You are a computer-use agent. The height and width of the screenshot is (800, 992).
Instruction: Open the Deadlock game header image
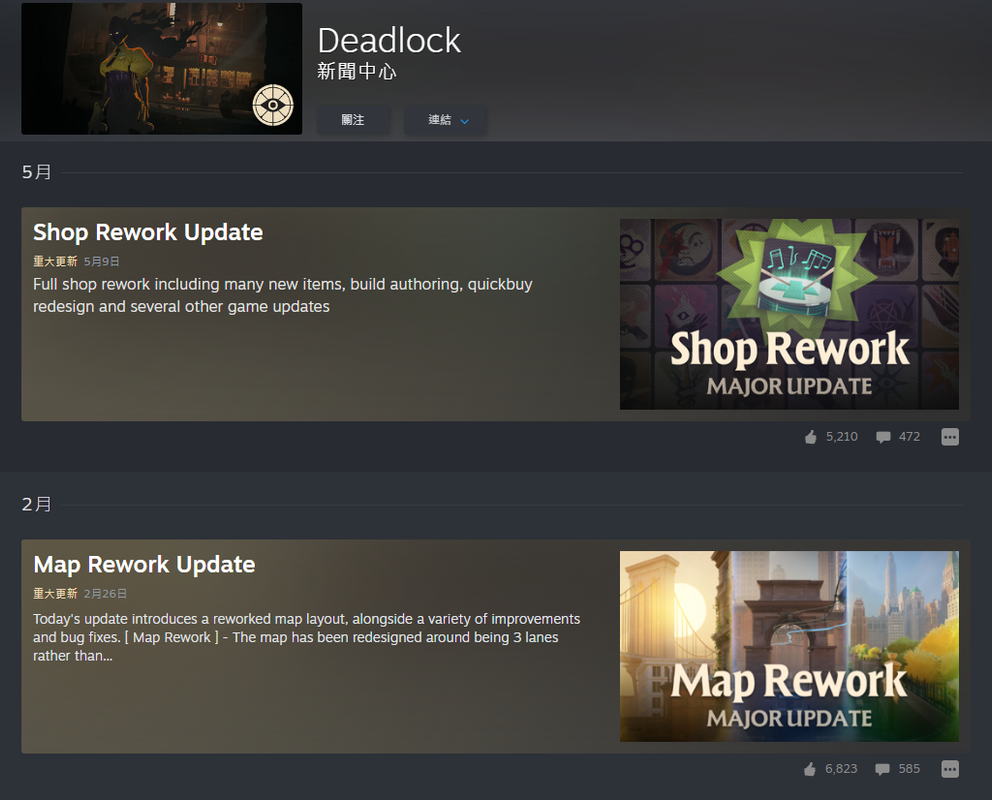click(x=161, y=68)
